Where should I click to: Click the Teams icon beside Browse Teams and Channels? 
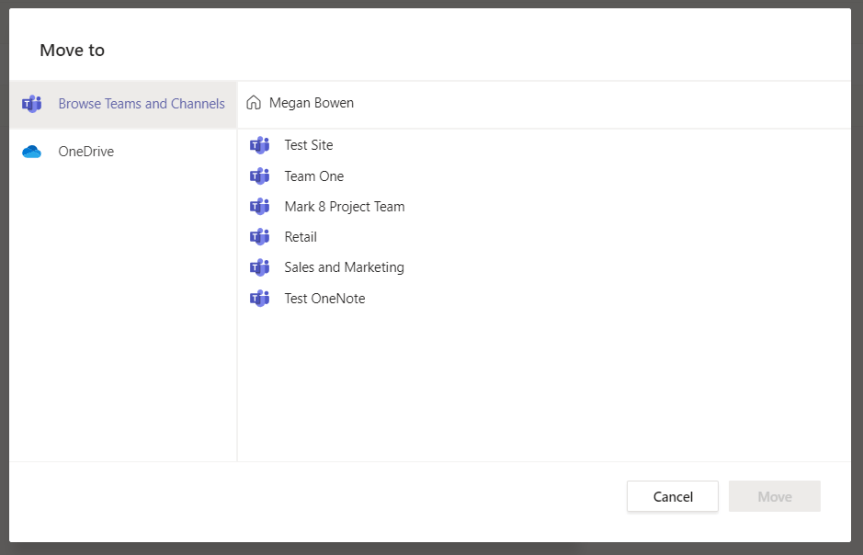(32, 104)
